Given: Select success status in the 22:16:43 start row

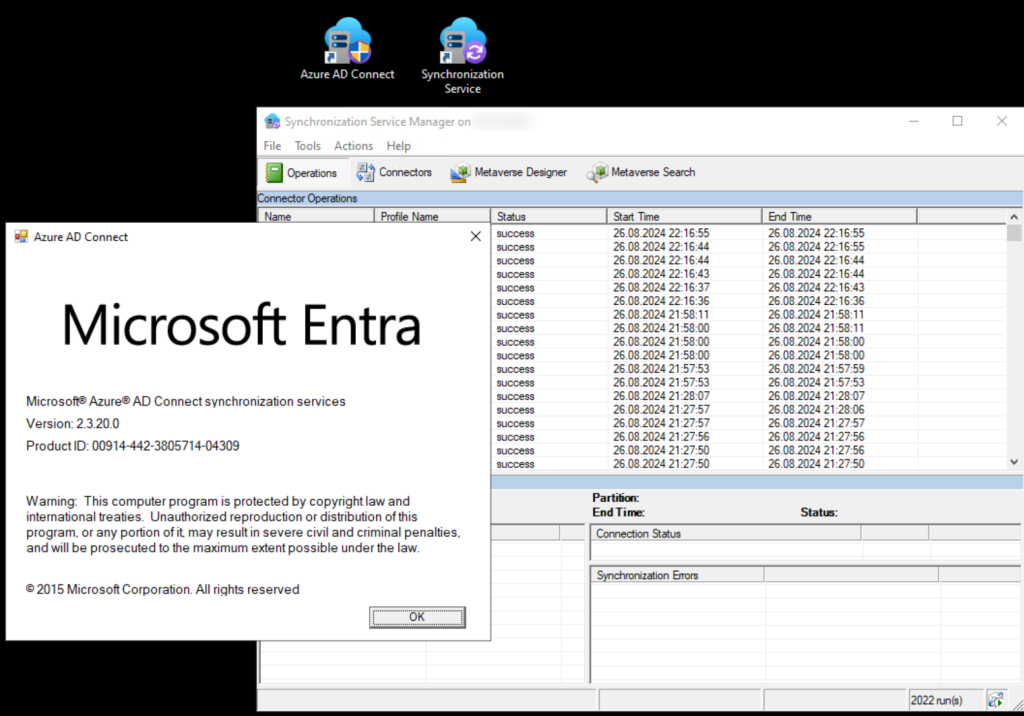Looking at the screenshot, I should tap(515, 274).
